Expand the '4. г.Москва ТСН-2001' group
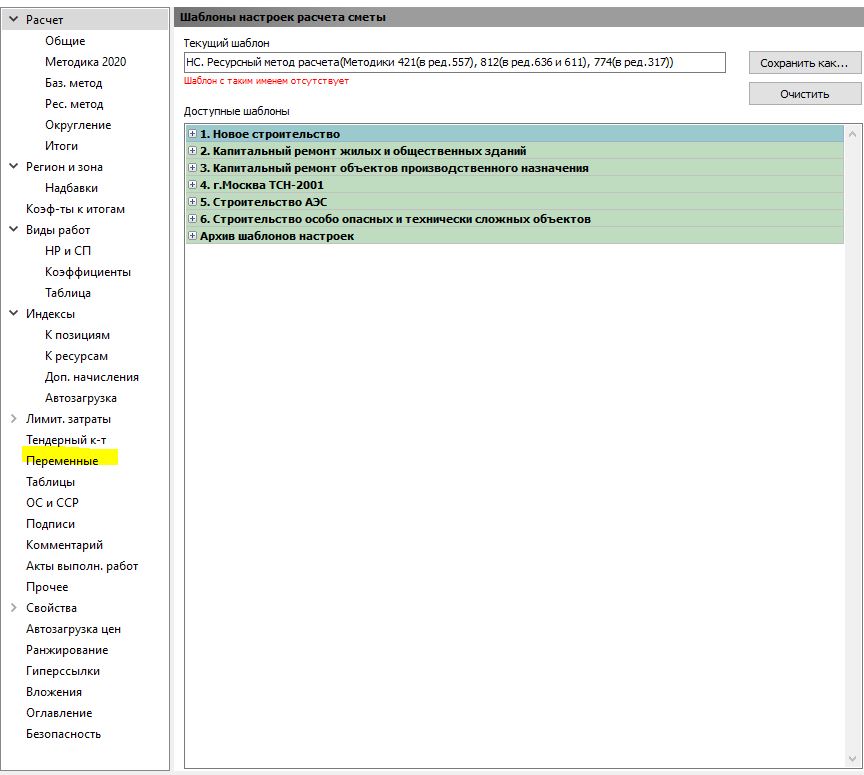This screenshot has height=775, width=864. [x=193, y=185]
